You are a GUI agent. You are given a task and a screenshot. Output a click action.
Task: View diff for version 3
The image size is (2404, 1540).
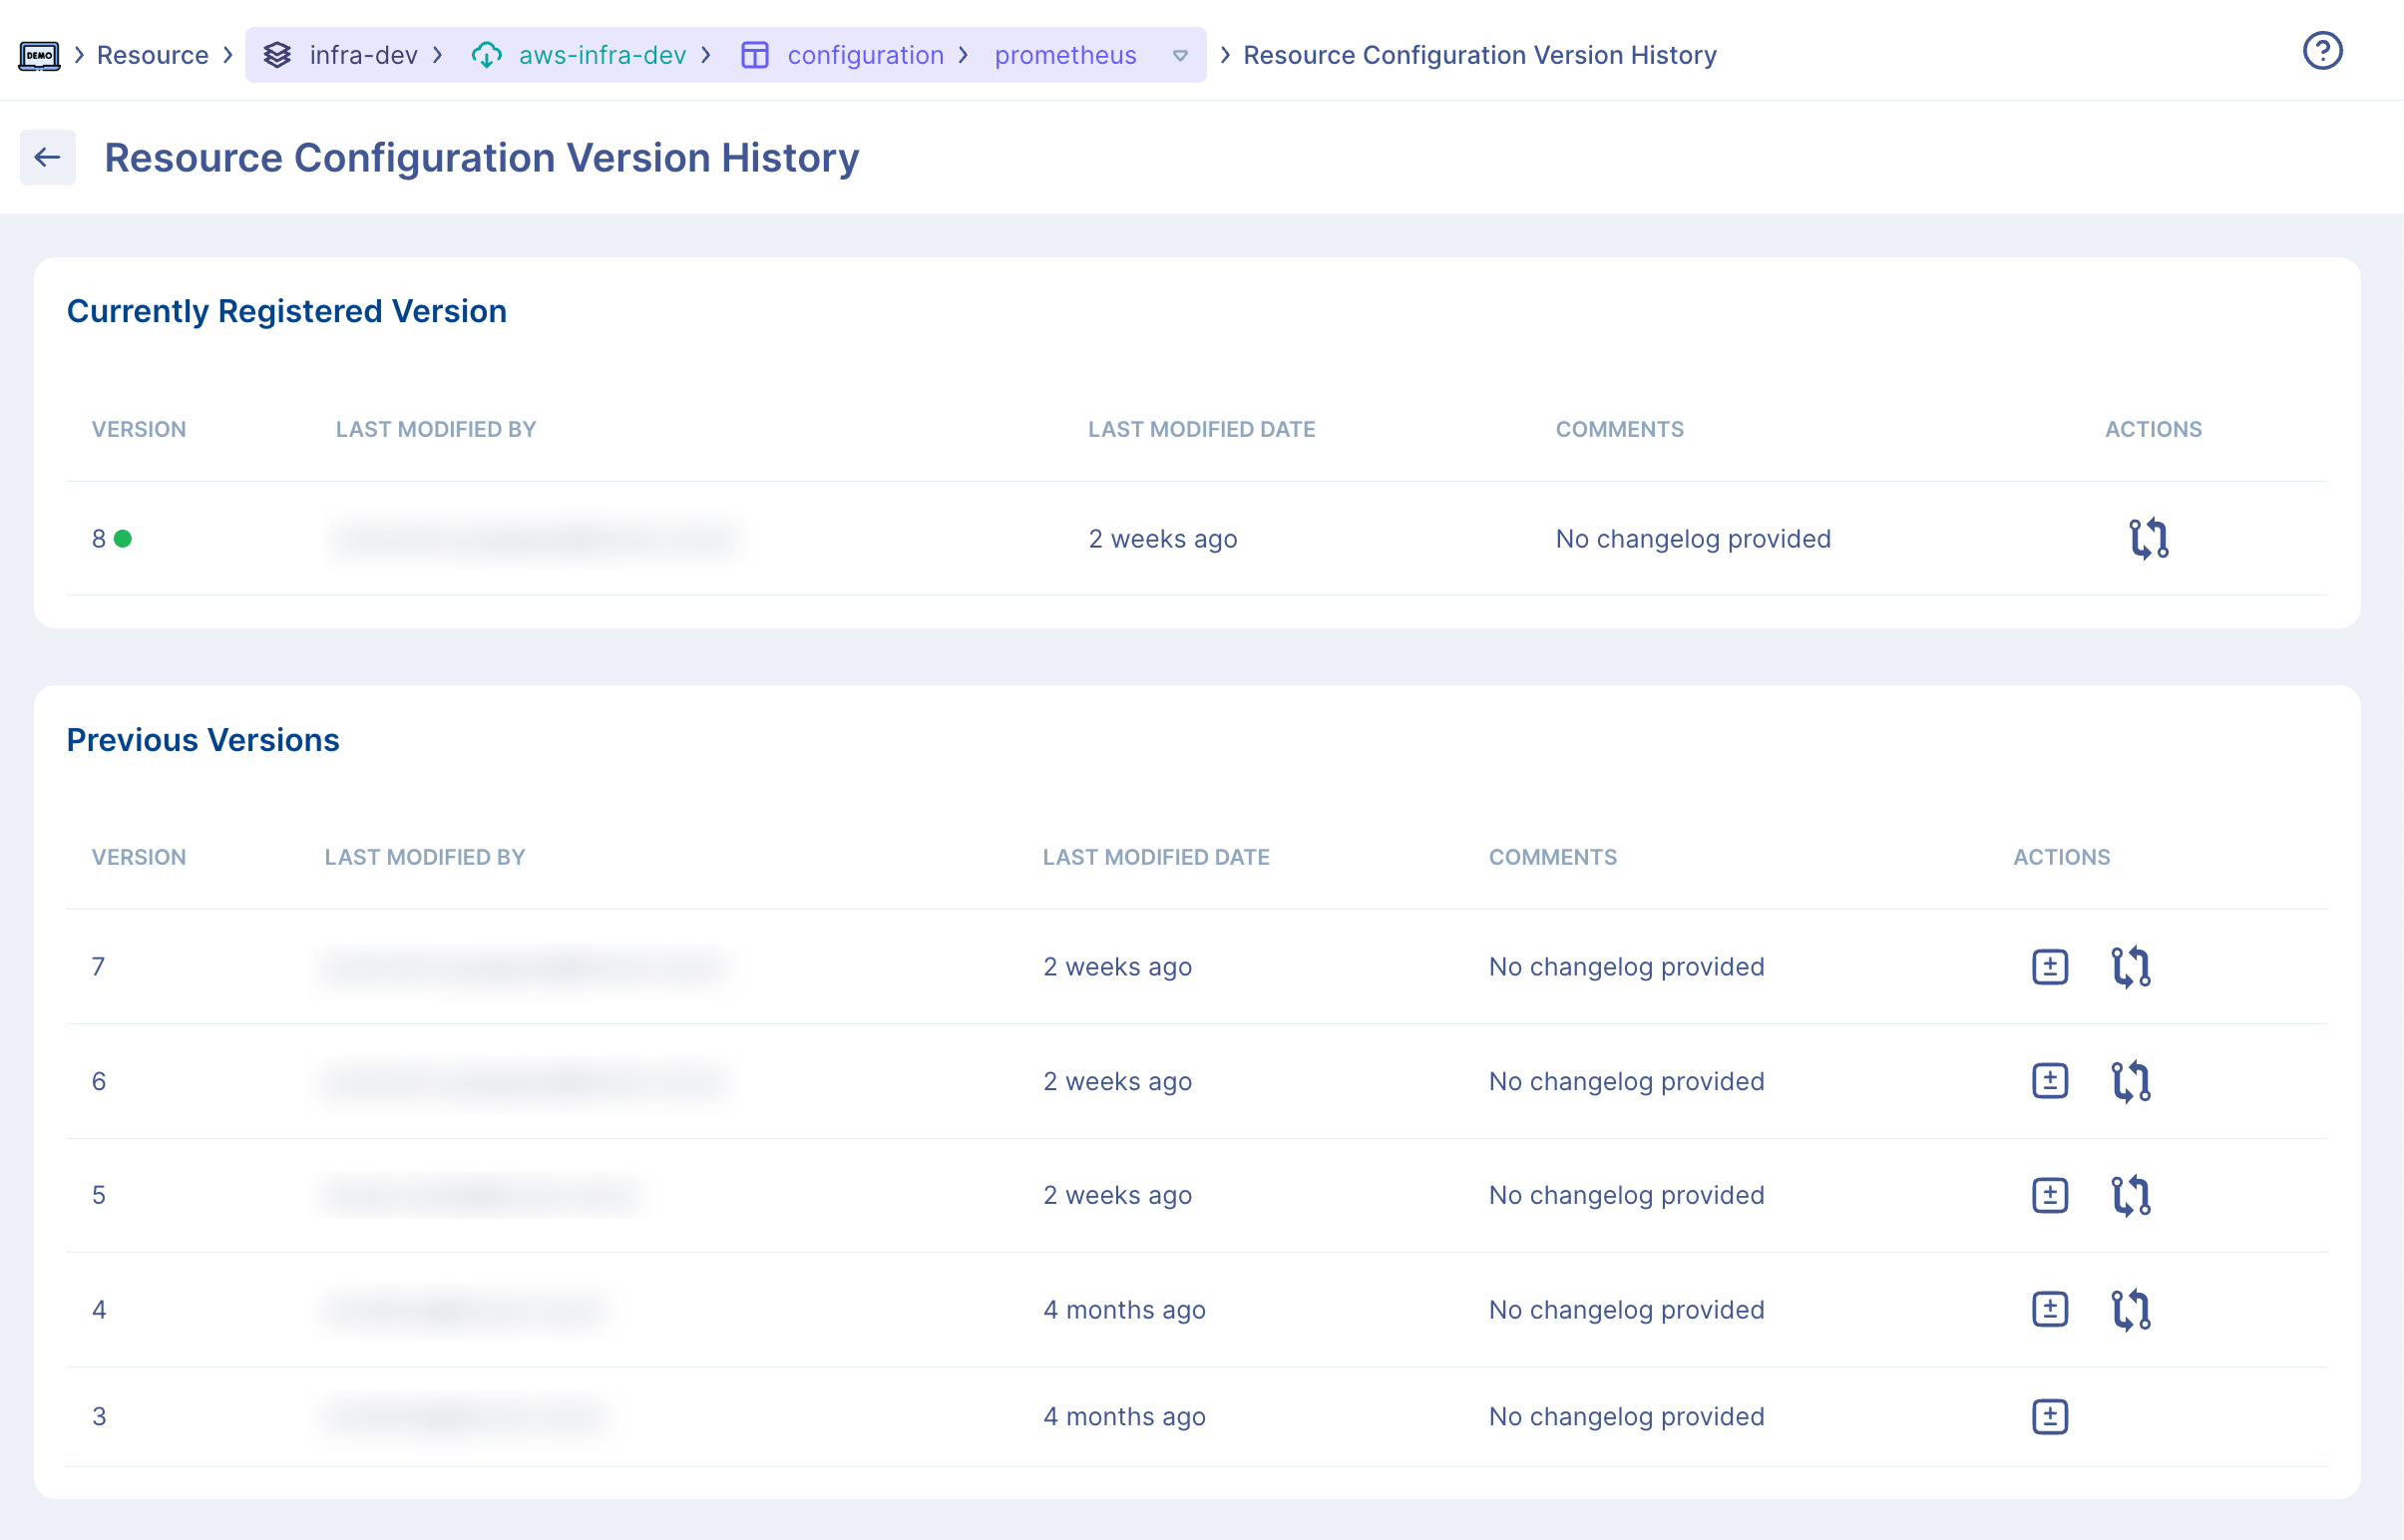(2049, 1416)
